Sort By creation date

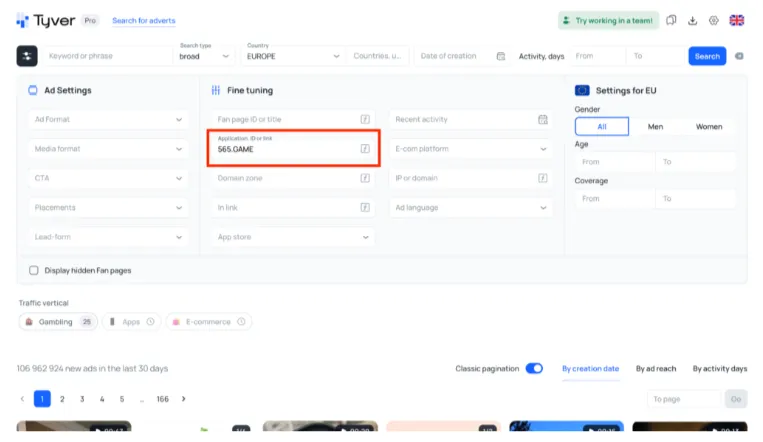click(590, 368)
